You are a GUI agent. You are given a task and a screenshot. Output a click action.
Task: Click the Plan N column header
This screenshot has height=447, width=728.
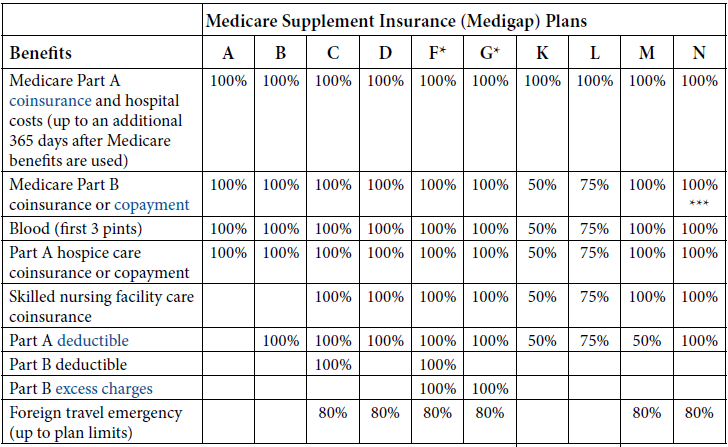(699, 53)
